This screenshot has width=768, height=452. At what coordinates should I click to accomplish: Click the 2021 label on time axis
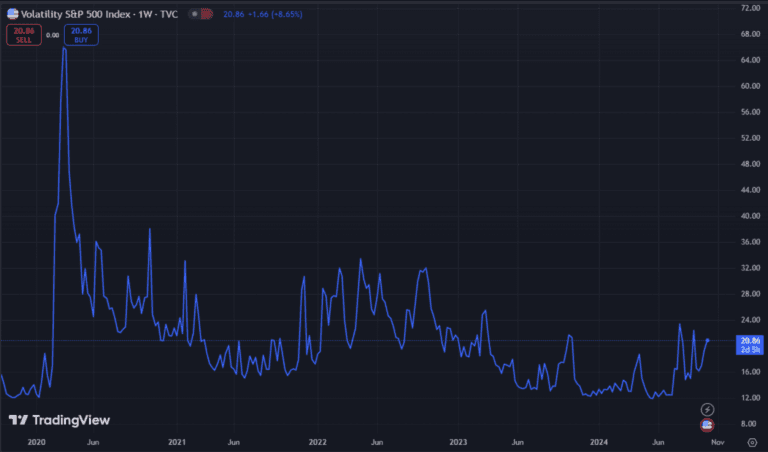[177, 441]
